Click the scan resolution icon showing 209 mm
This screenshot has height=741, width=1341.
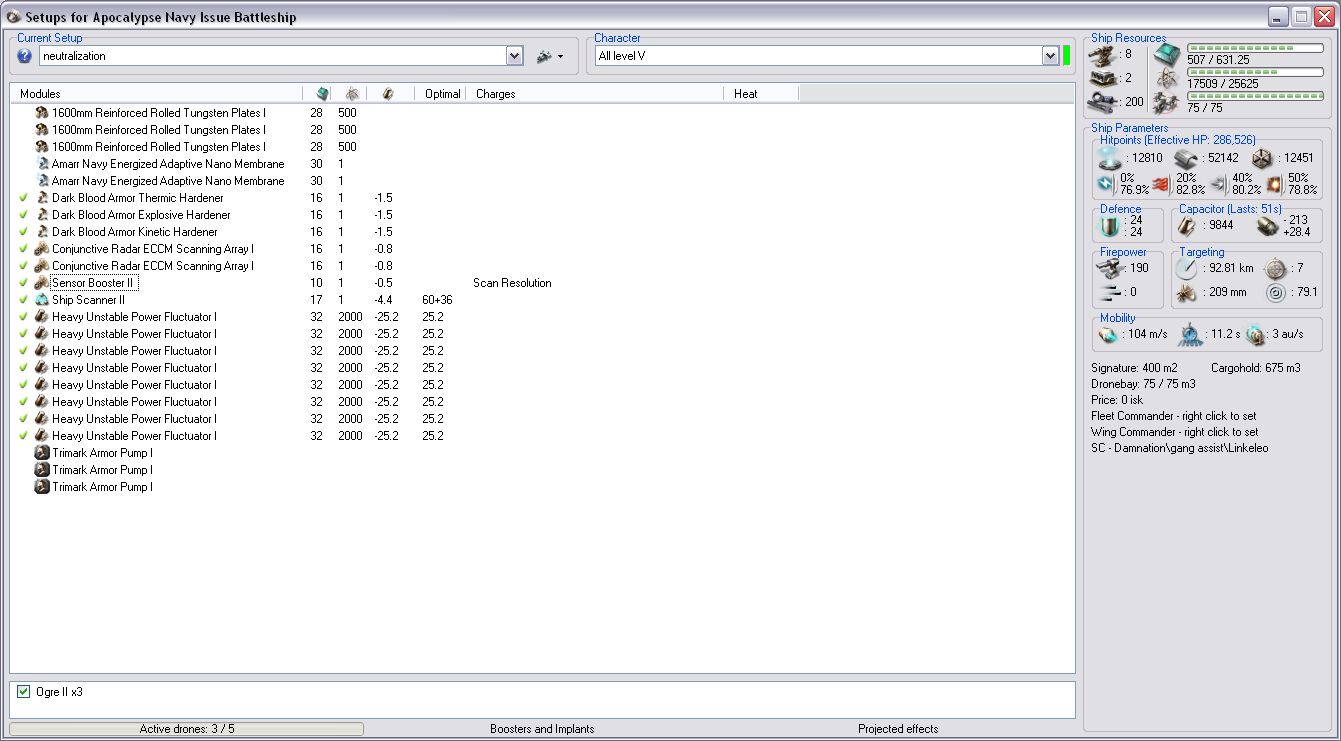tap(1186, 292)
